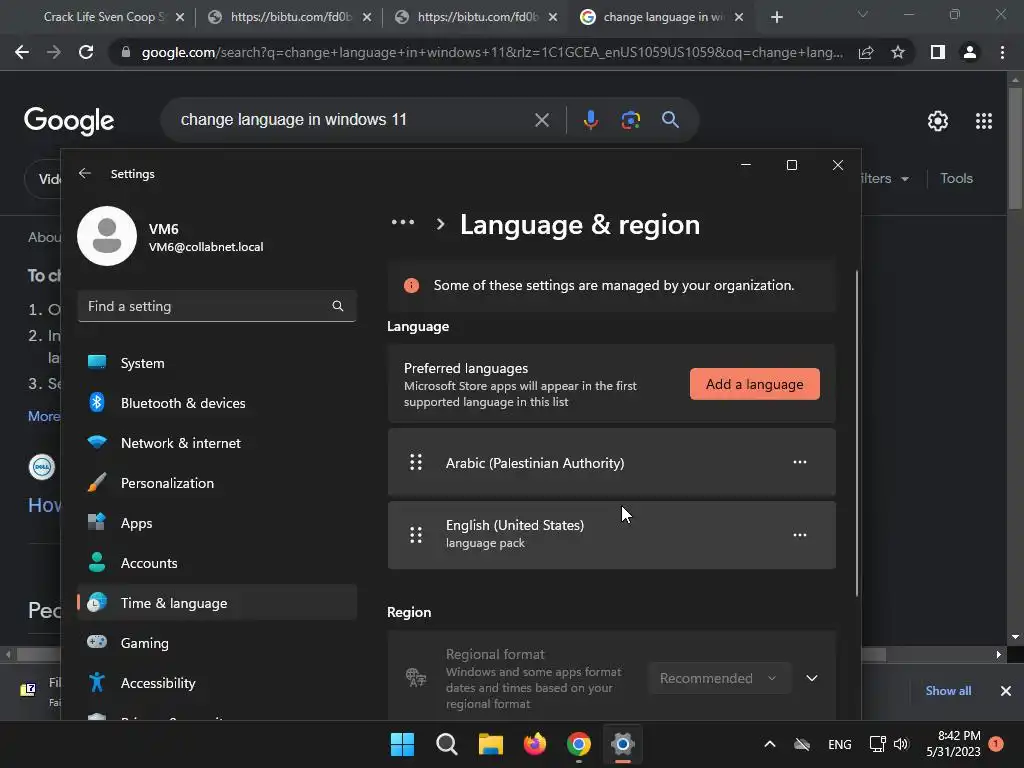Launch Firefox from taskbar
1024x768 pixels.
tap(535, 744)
